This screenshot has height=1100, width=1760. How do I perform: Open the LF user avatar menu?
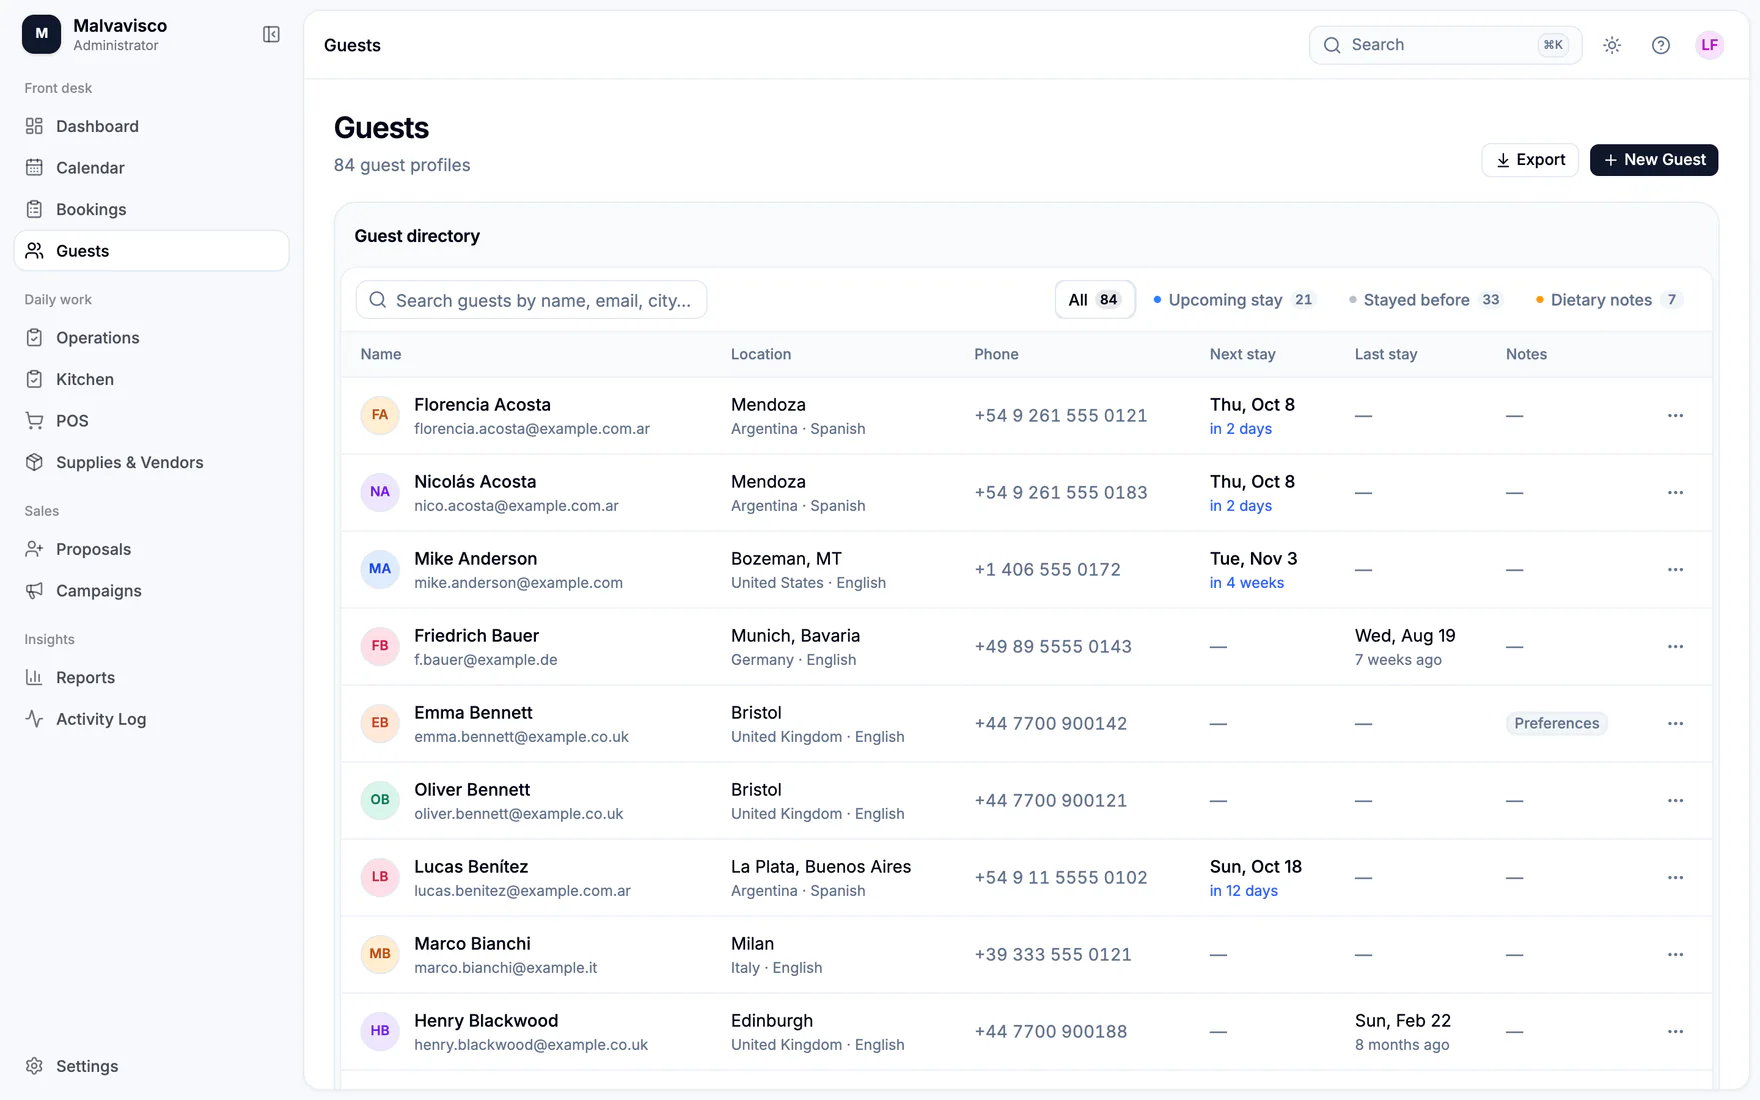coord(1710,45)
